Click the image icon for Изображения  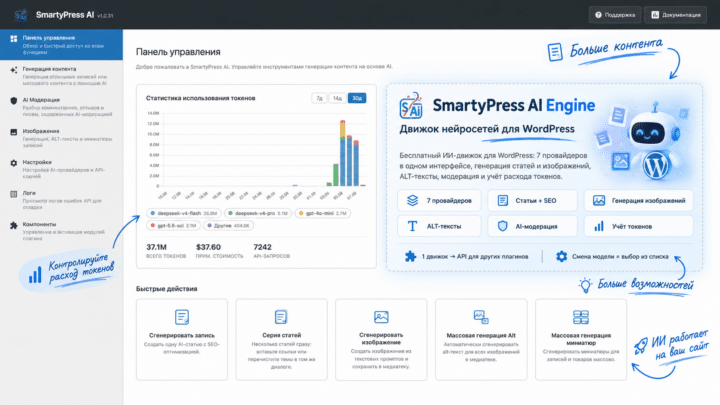point(14,132)
